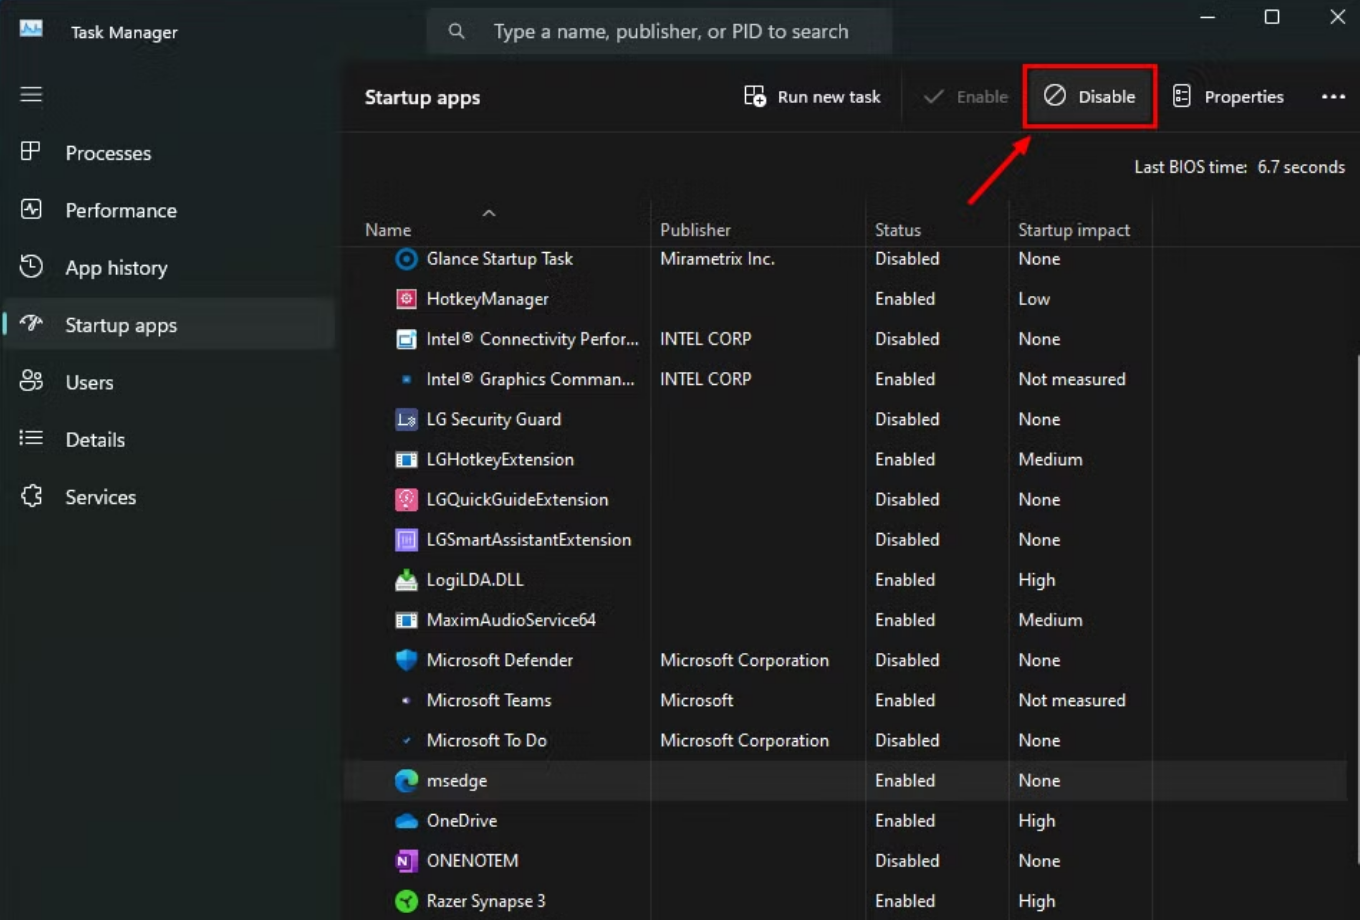Click the Glance Startup Task icon
Image resolution: width=1360 pixels, height=920 pixels.
click(406, 259)
